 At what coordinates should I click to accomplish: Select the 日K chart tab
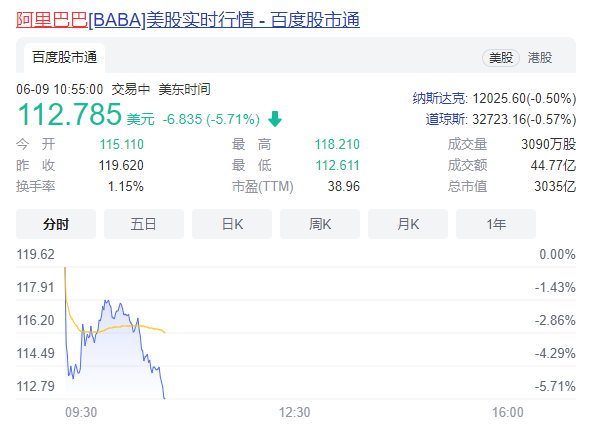(x=232, y=224)
